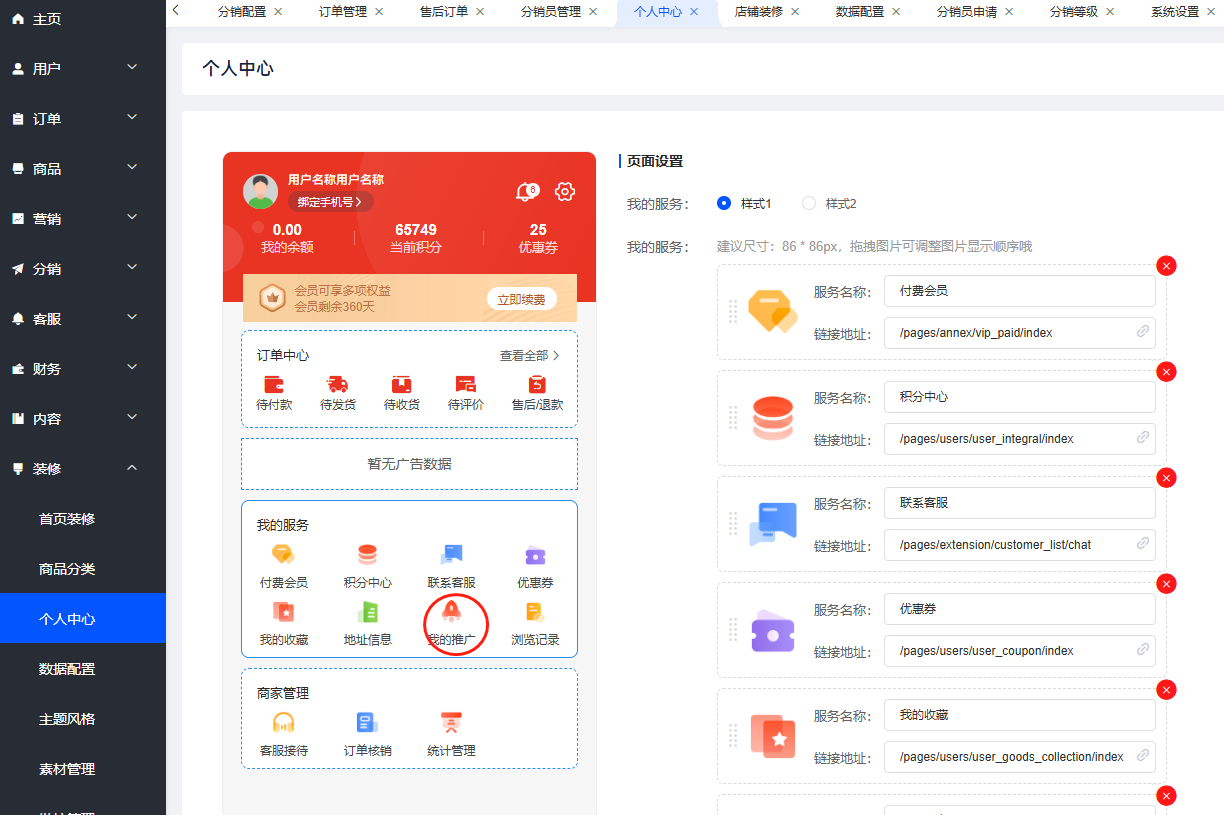Click the 联系客服 service icon in preview
Screen dimensions: 1224x815
pyautogui.click(x=452, y=554)
